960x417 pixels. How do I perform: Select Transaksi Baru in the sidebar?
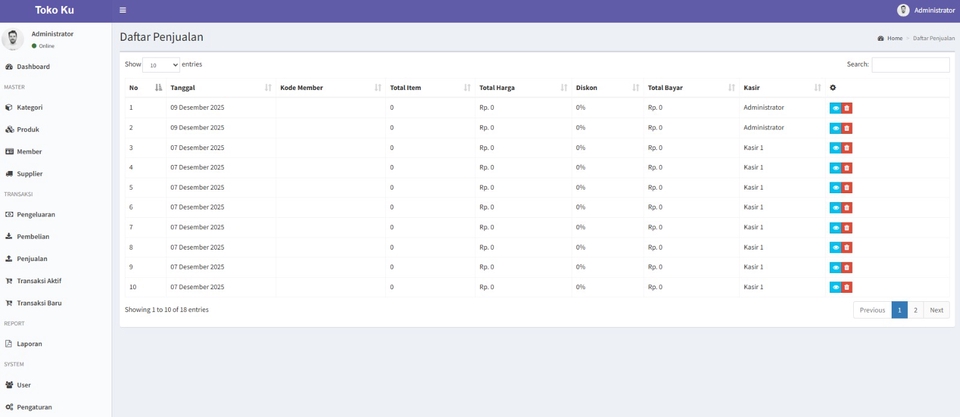click(39, 303)
